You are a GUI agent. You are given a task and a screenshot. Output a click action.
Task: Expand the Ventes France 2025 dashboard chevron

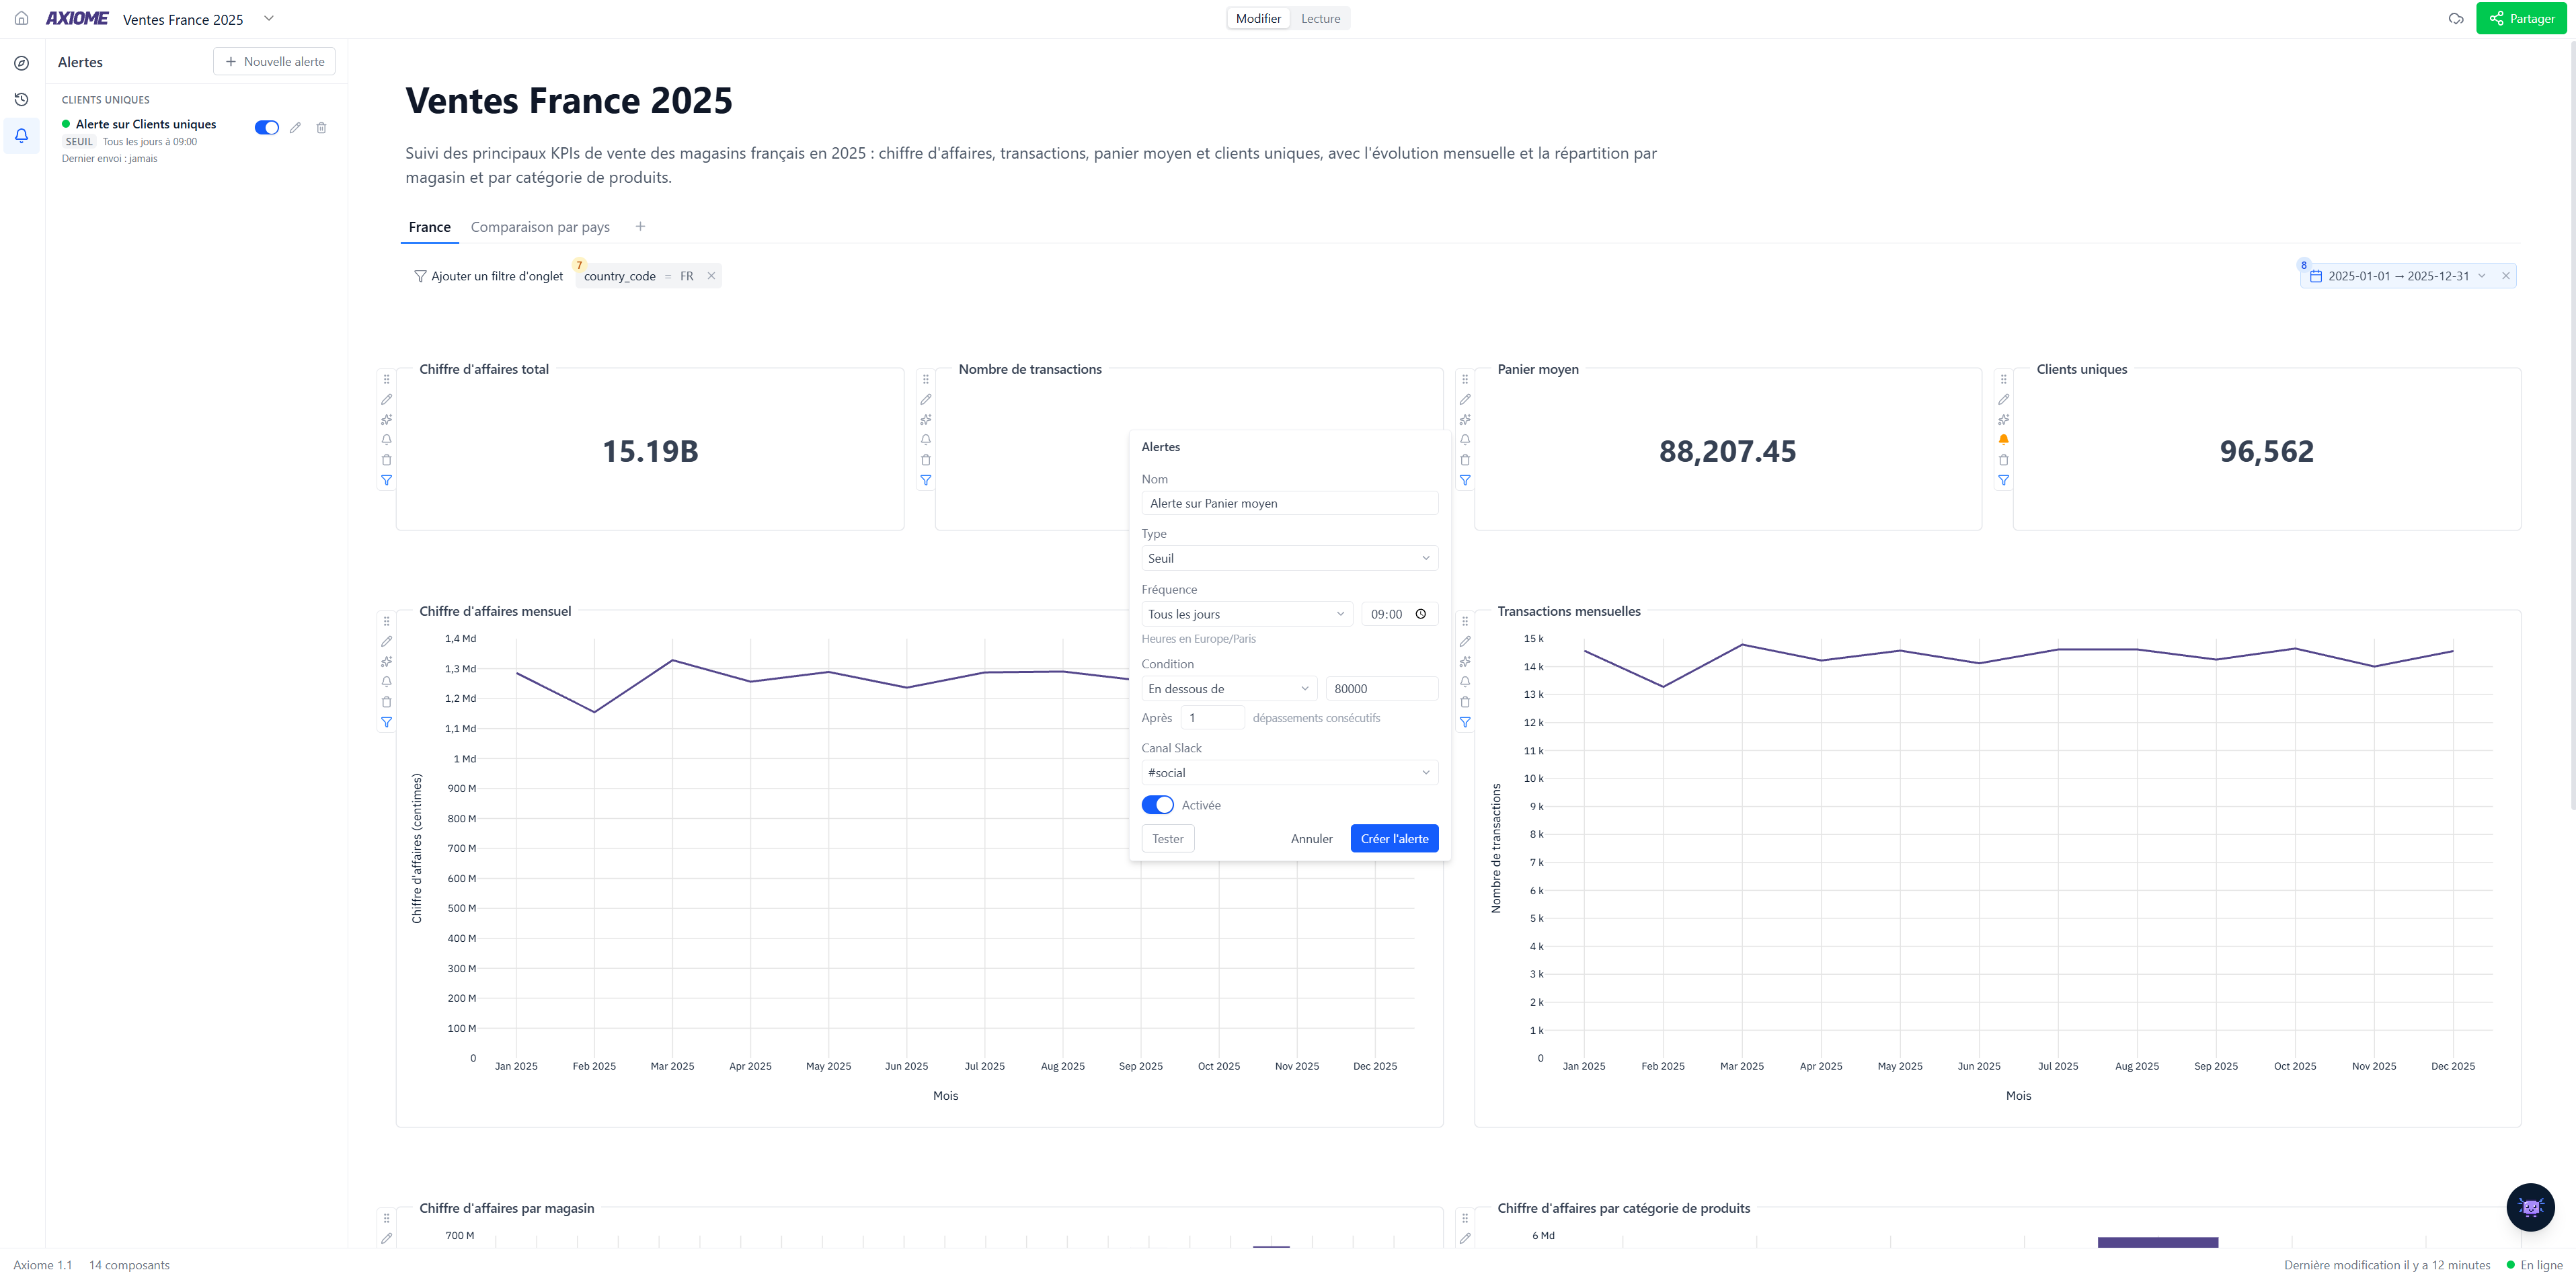tap(268, 18)
